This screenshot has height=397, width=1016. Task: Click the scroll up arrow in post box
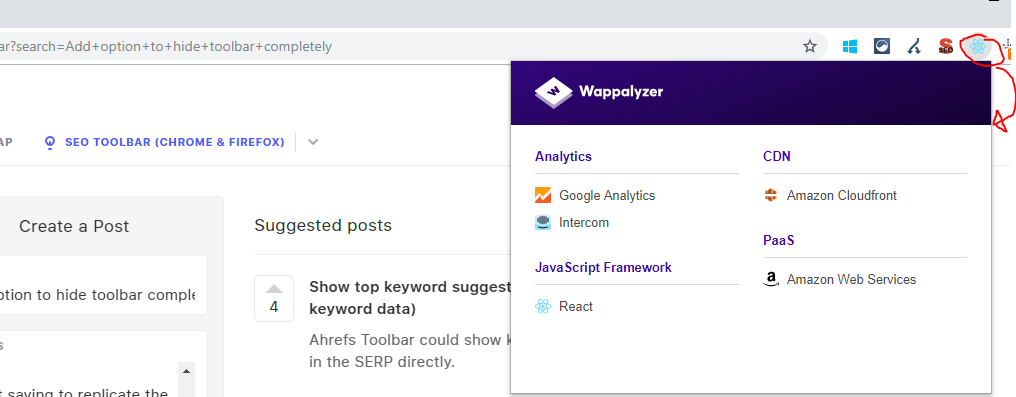point(187,371)
